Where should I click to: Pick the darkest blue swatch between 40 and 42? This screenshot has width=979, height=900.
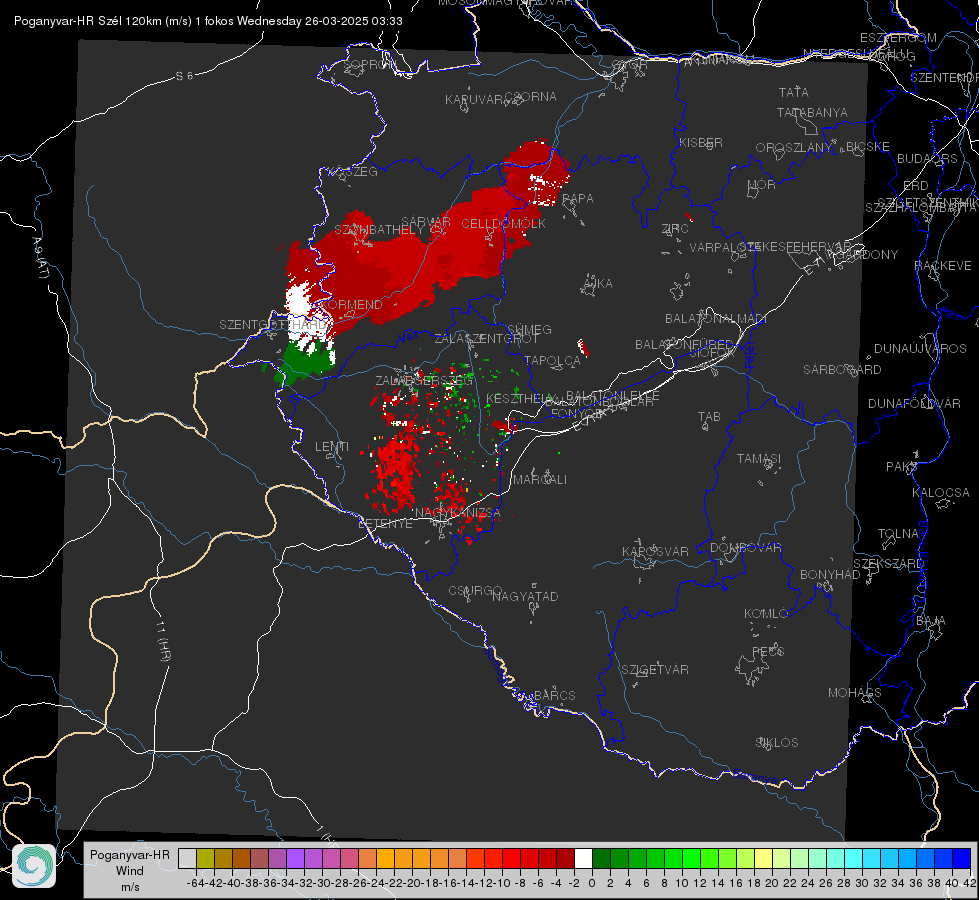(x=961, y=859)
